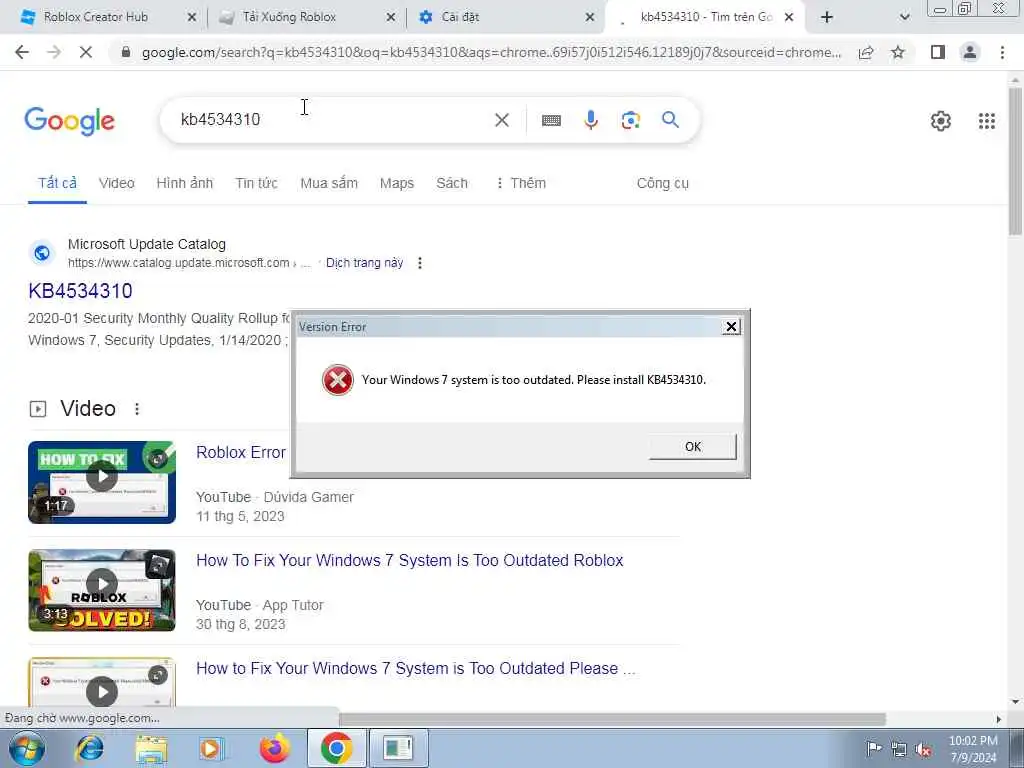Click the site lock icon in address bar
The image size is (1024, 768).
coord(126,52)
